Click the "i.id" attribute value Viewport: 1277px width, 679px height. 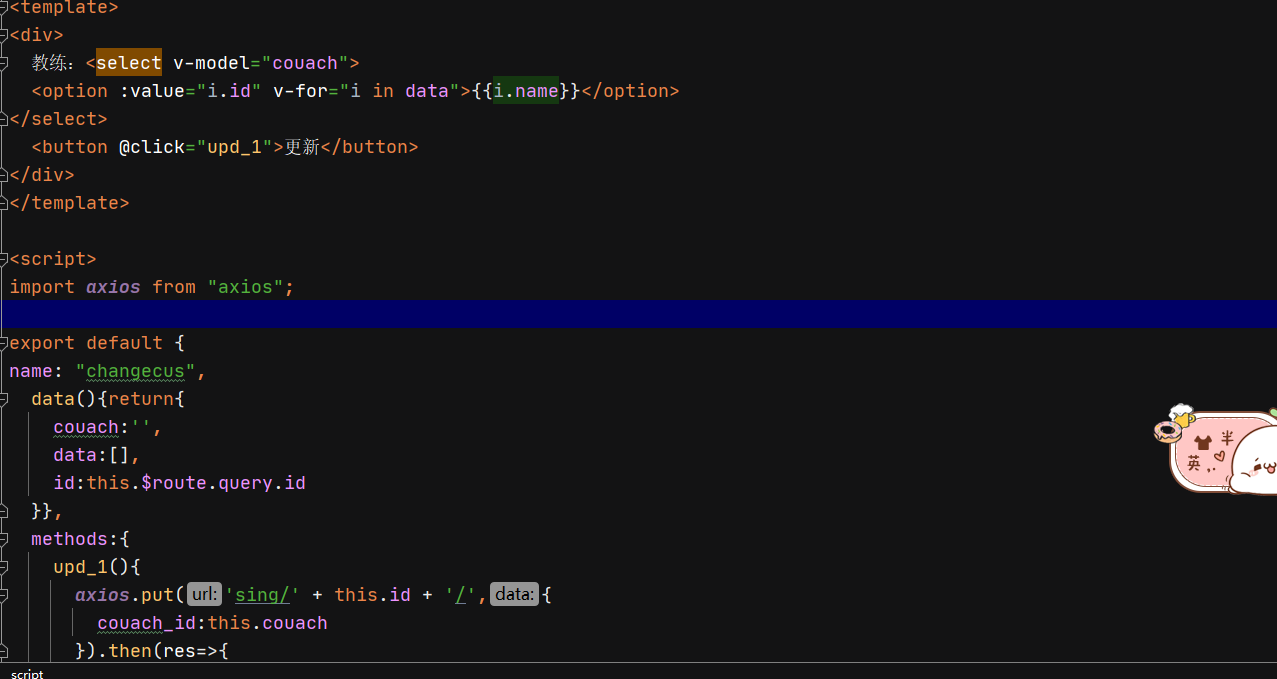[x=228, y=91]
